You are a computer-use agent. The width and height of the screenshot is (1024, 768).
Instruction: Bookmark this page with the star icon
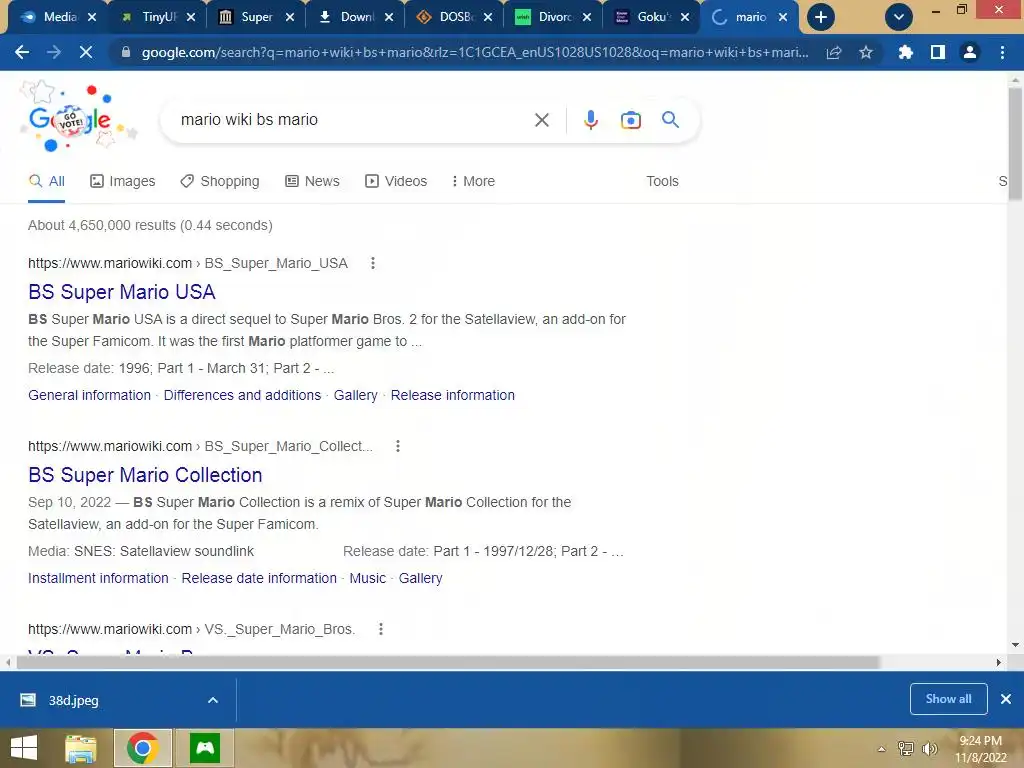click(x=866, y=52)
